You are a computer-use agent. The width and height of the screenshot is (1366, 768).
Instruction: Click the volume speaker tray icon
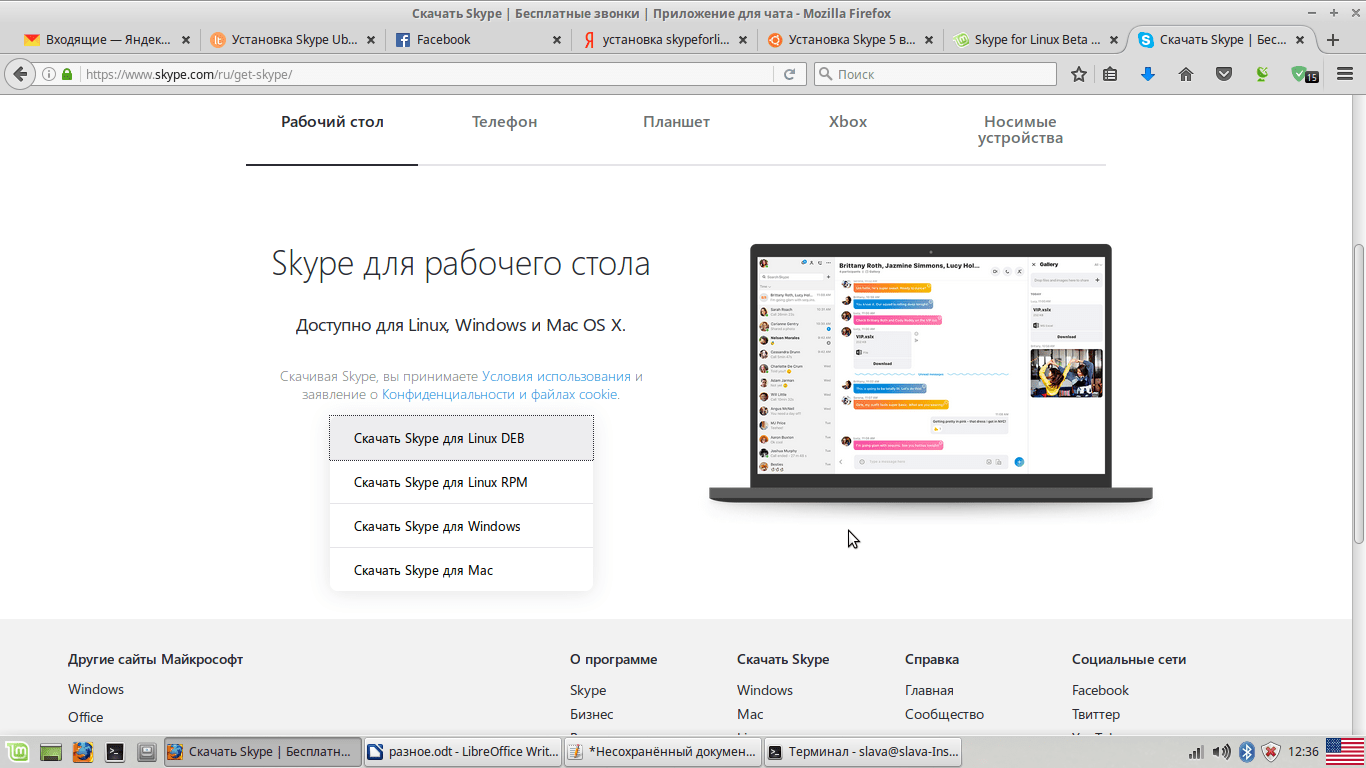tap(1221, 751)
